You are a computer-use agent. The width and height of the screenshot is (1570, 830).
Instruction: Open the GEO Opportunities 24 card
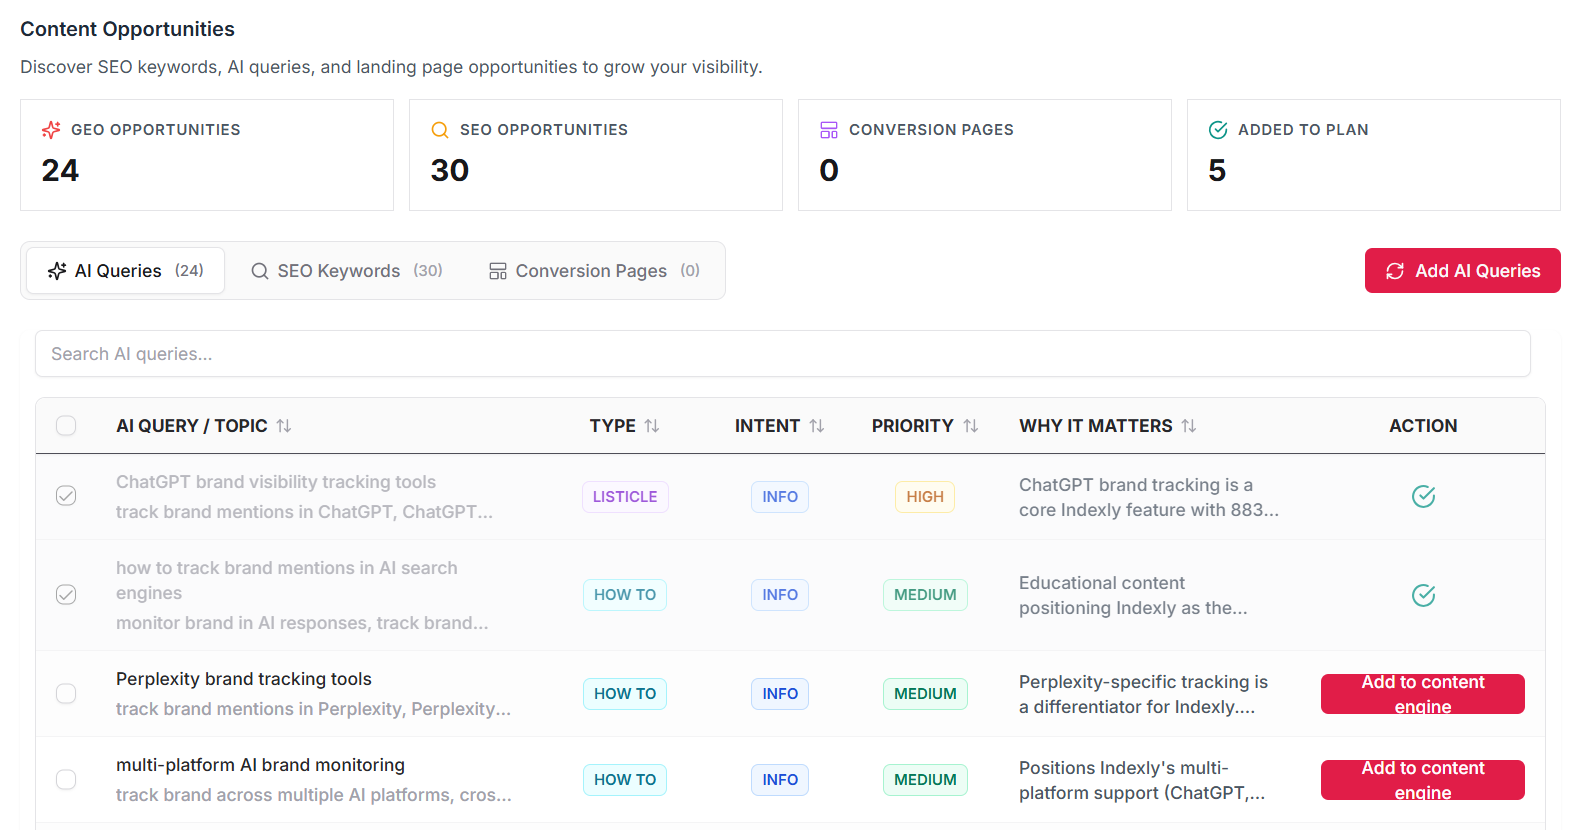[x=207, y=155]
